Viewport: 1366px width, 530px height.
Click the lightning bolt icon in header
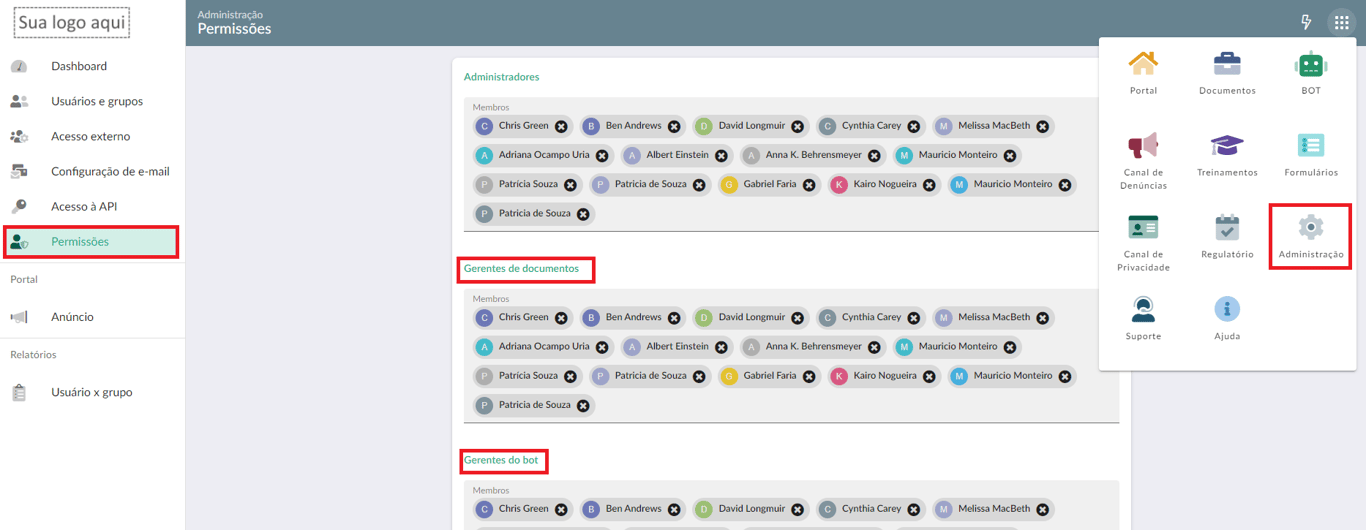coord(1306,22)
